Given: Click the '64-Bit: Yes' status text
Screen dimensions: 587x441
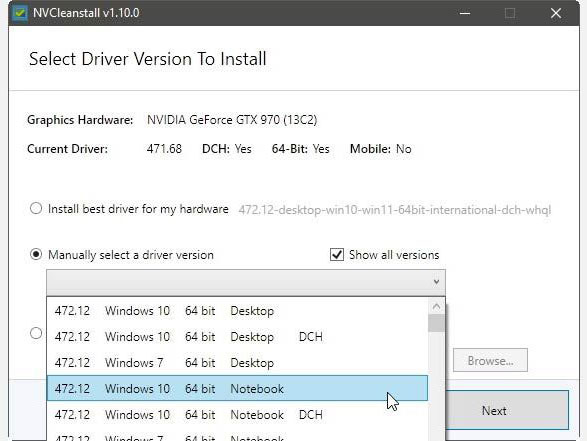Looking at the screenshot, I should pos(300,149).
